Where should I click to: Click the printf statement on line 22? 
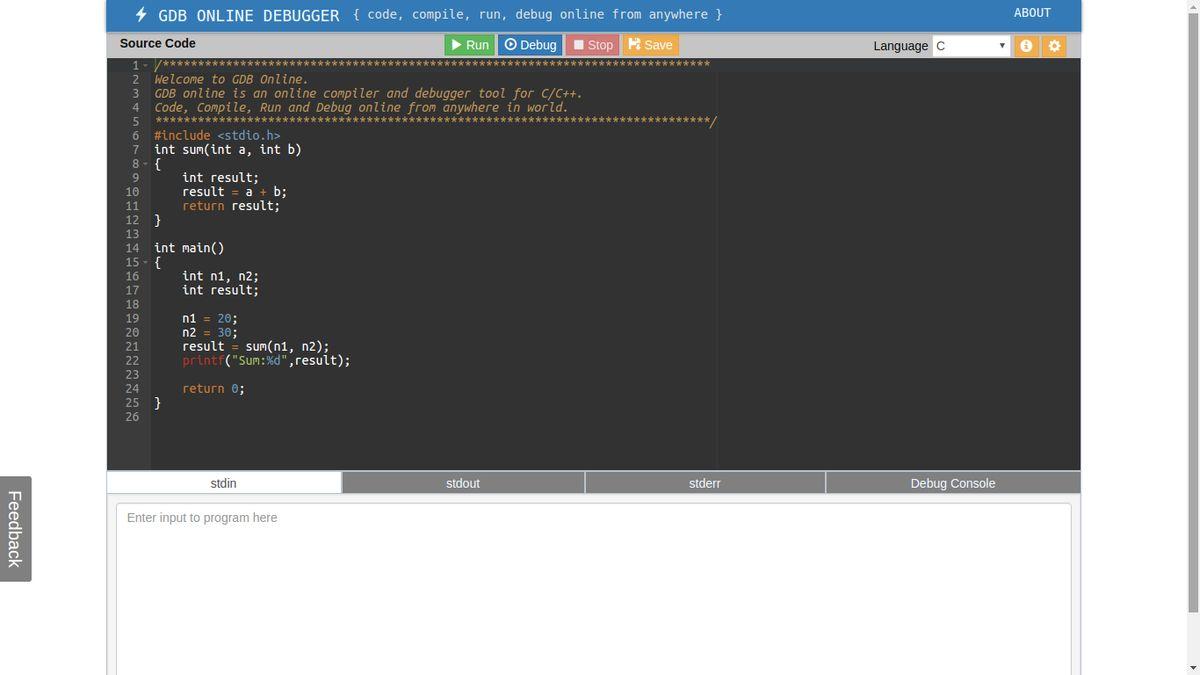(266, 360)
